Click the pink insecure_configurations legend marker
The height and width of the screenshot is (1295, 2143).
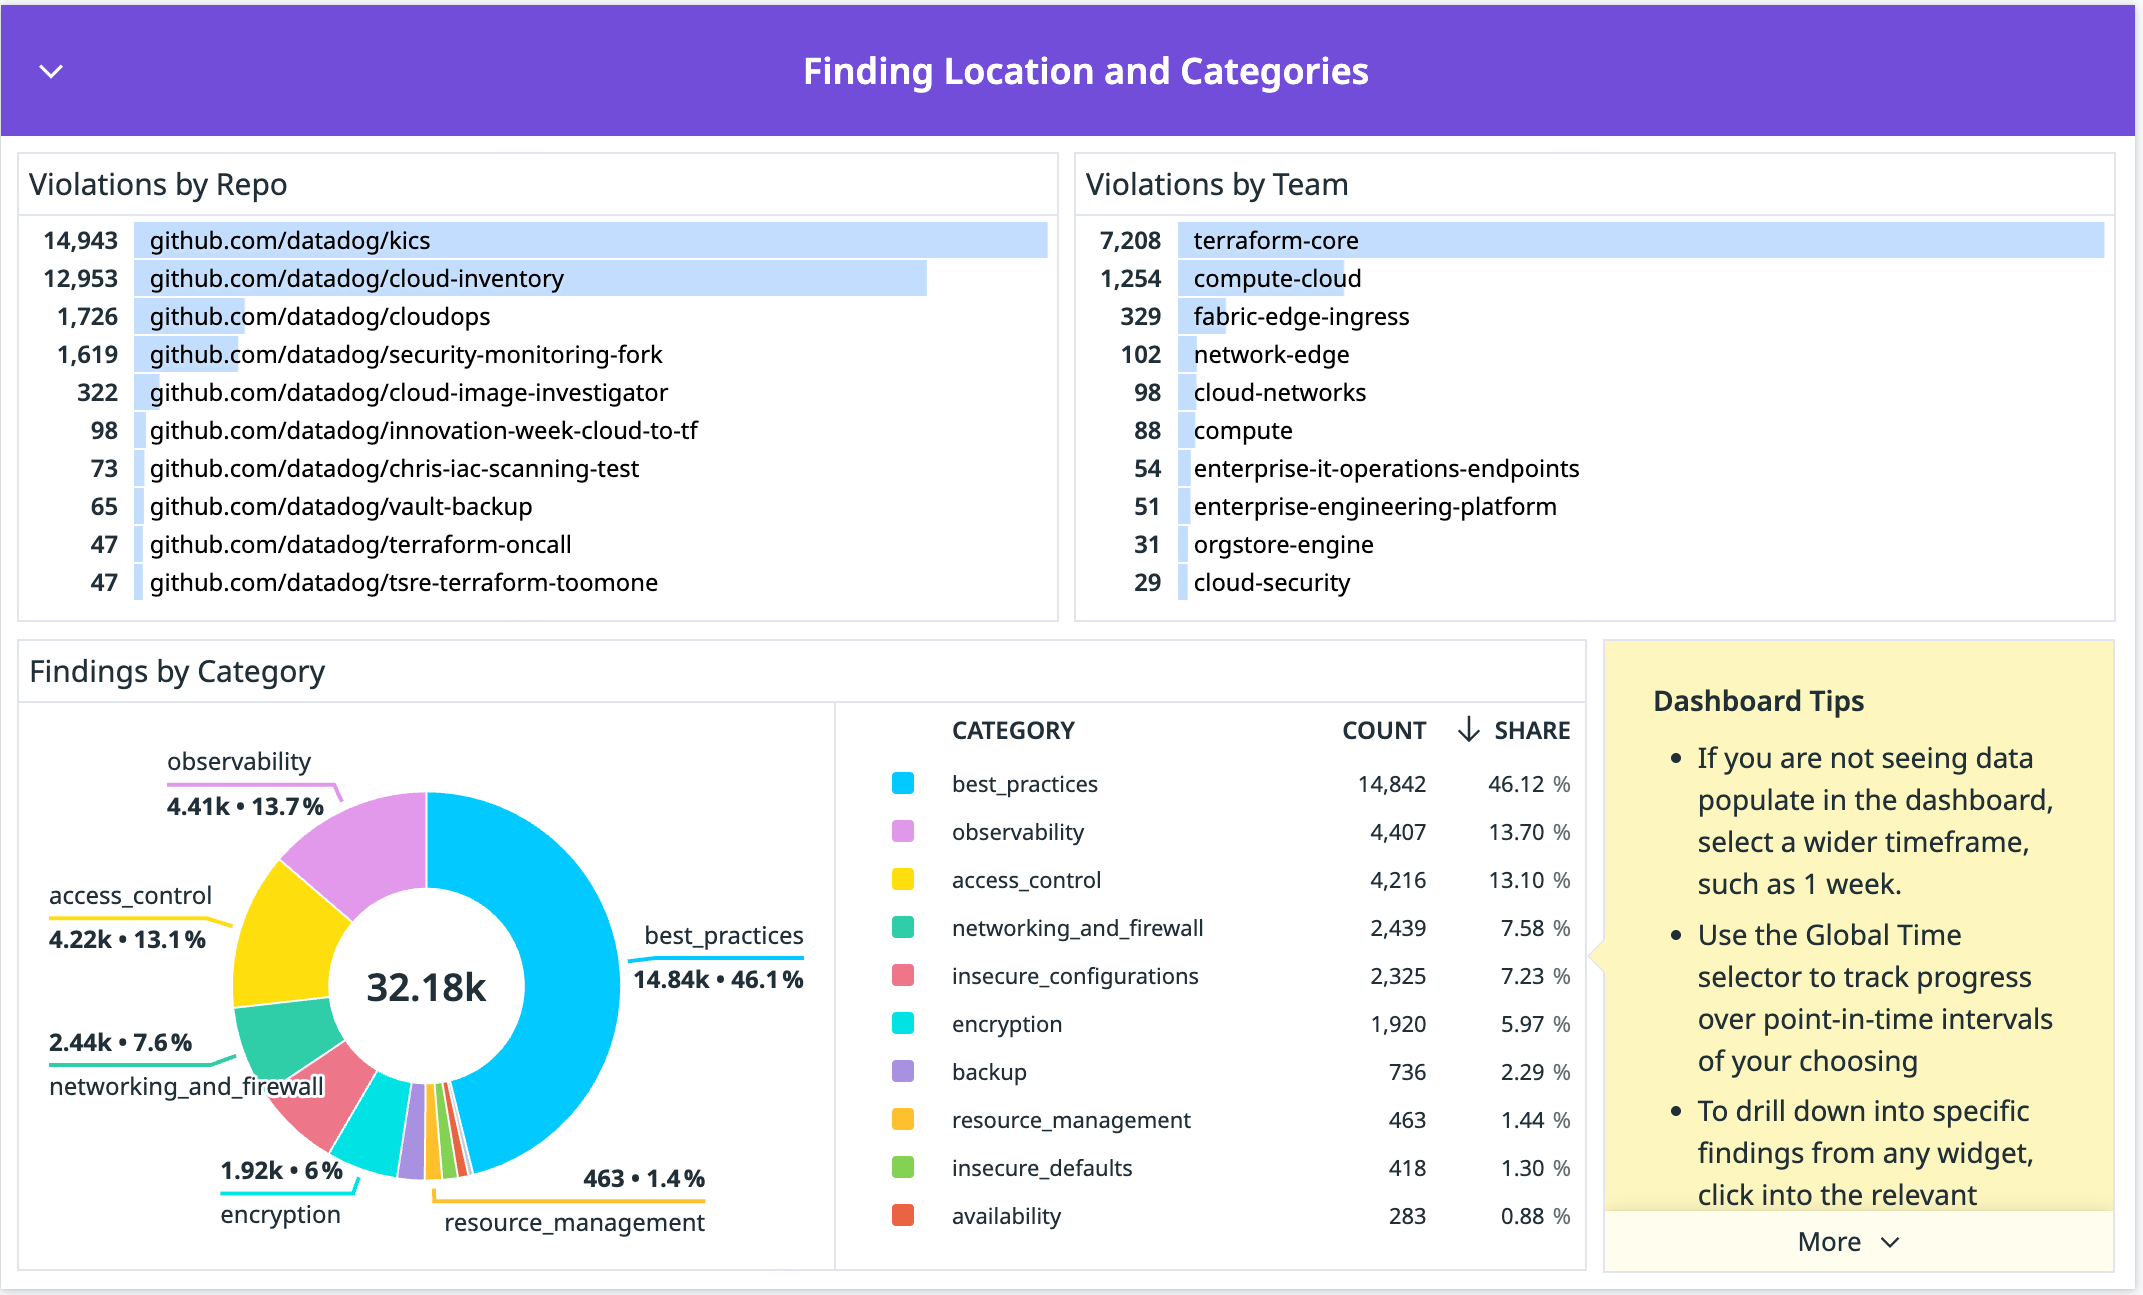click(x=901, y=975)
